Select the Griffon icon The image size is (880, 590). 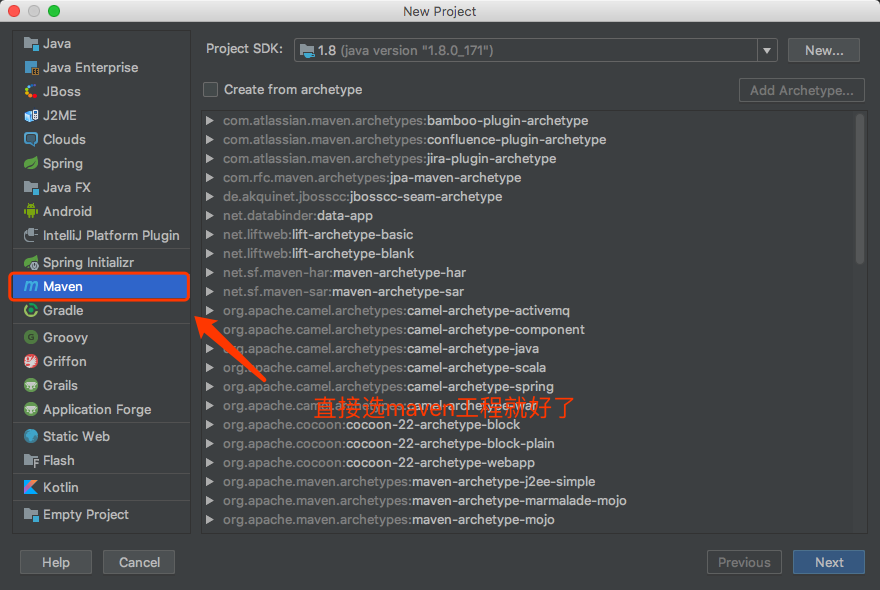(31, 362)
